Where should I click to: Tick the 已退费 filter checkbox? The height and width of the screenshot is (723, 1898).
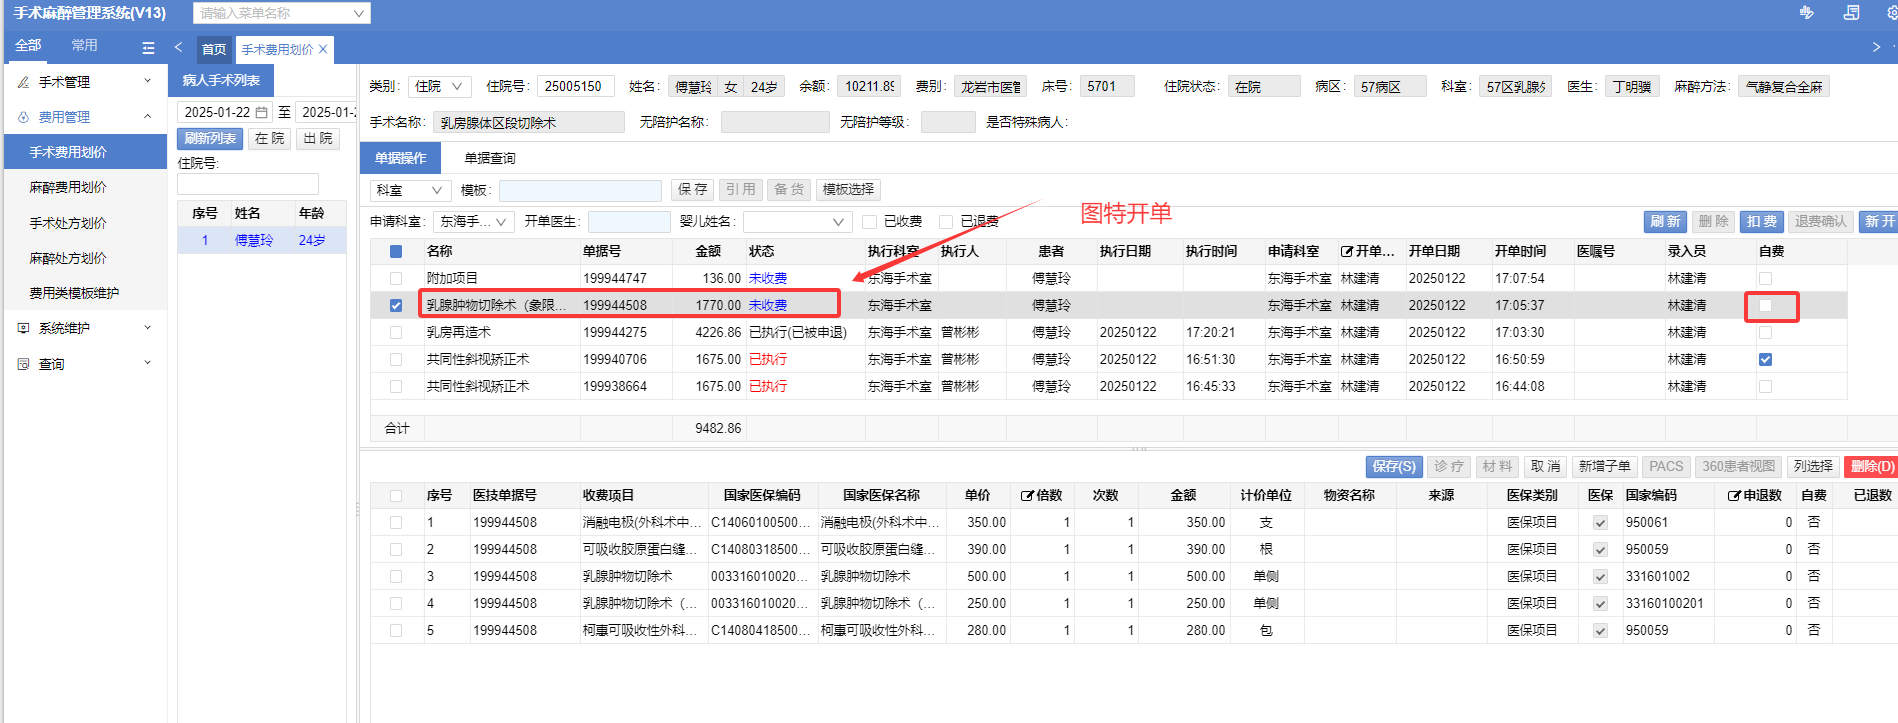click(946, 222)
